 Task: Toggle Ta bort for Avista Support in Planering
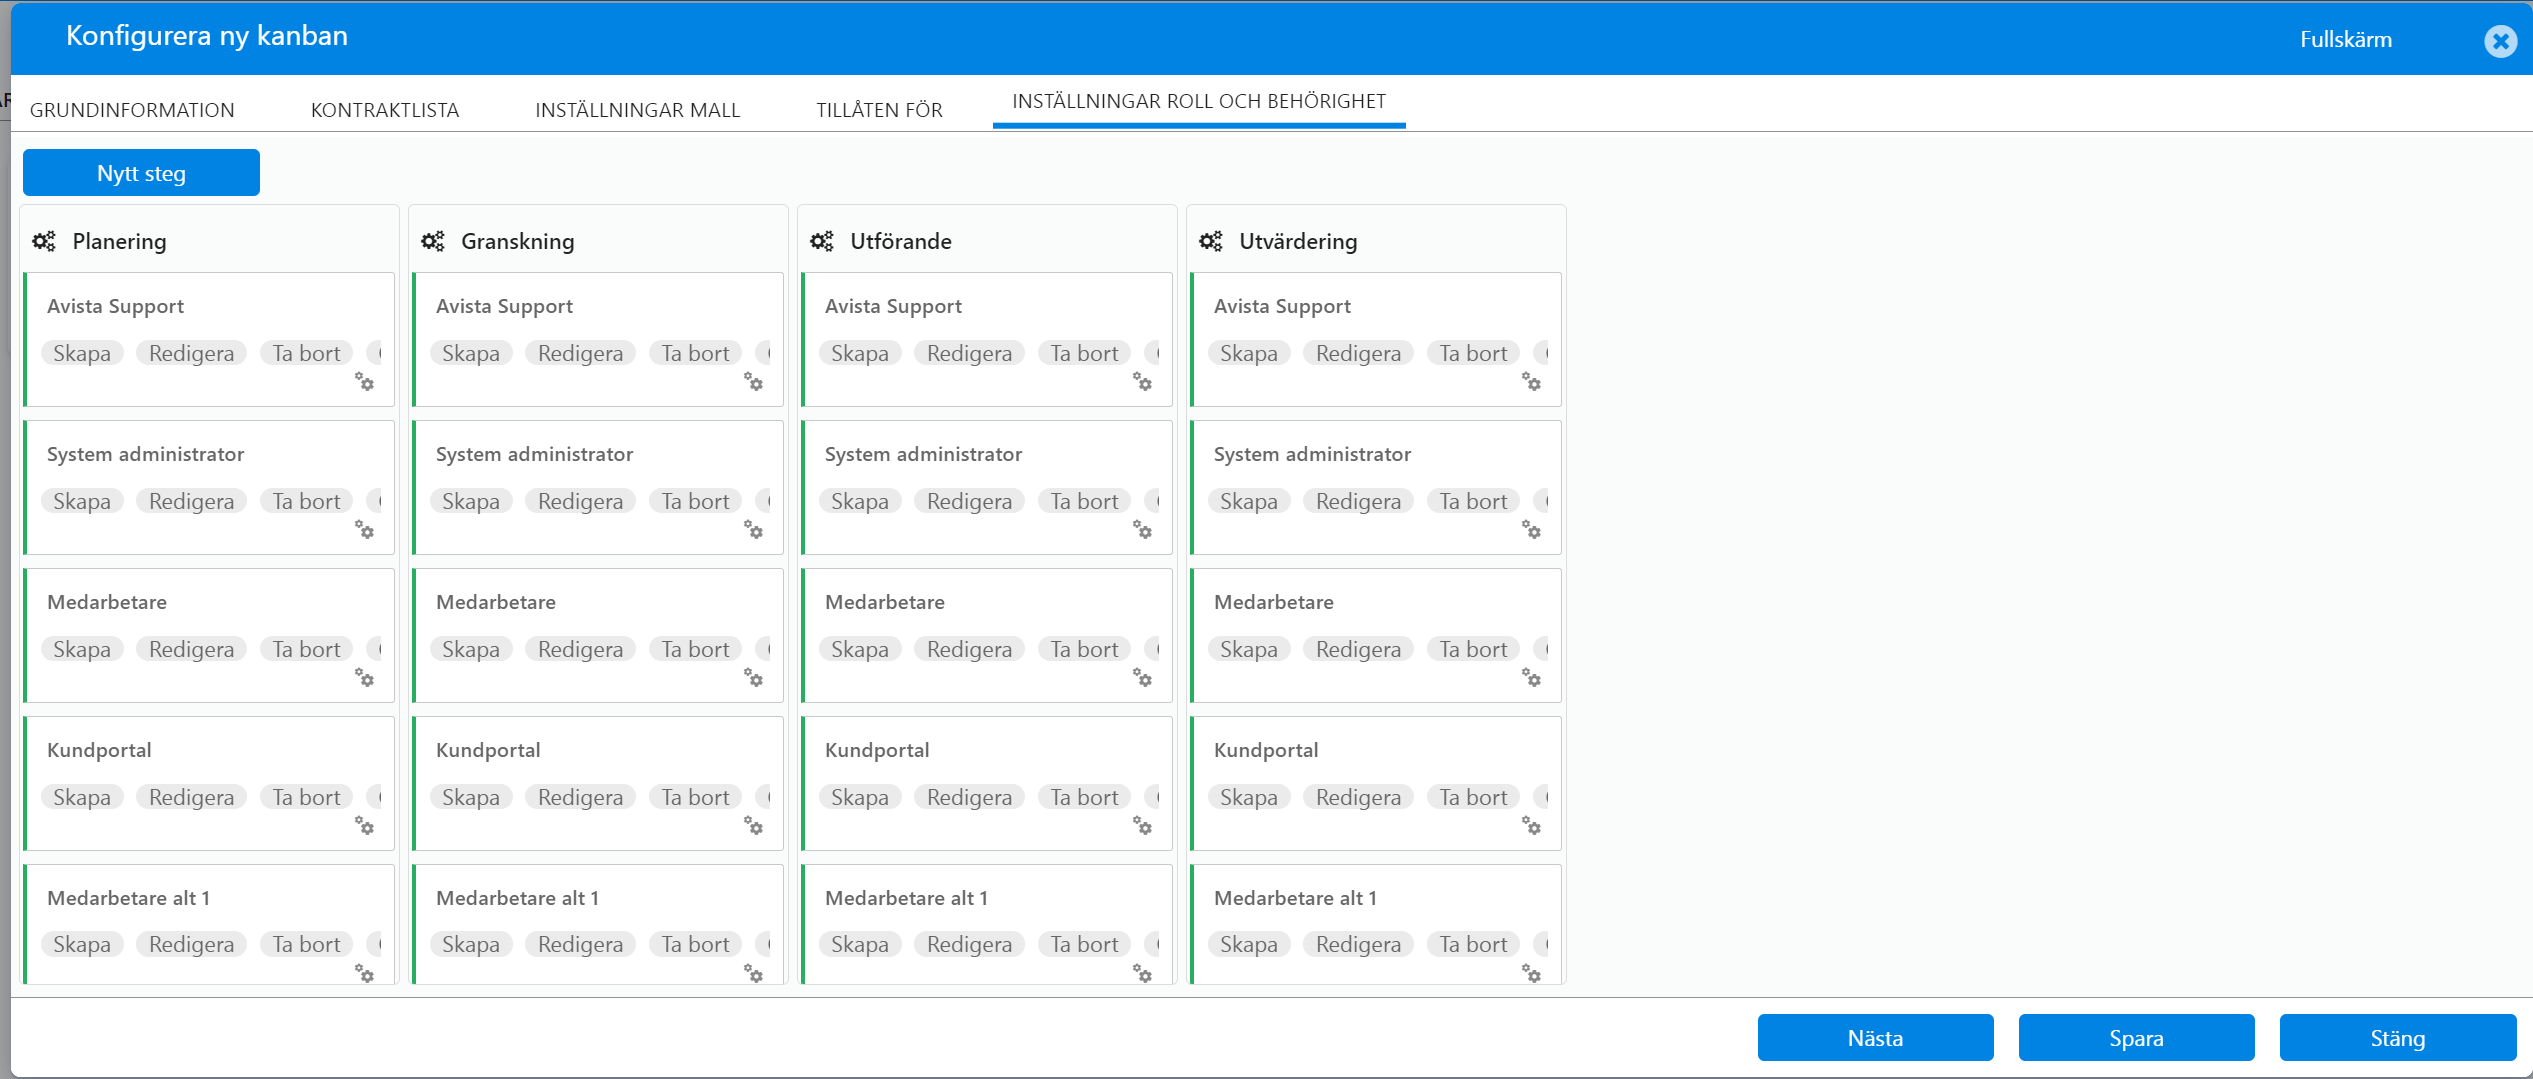(307, 353)
